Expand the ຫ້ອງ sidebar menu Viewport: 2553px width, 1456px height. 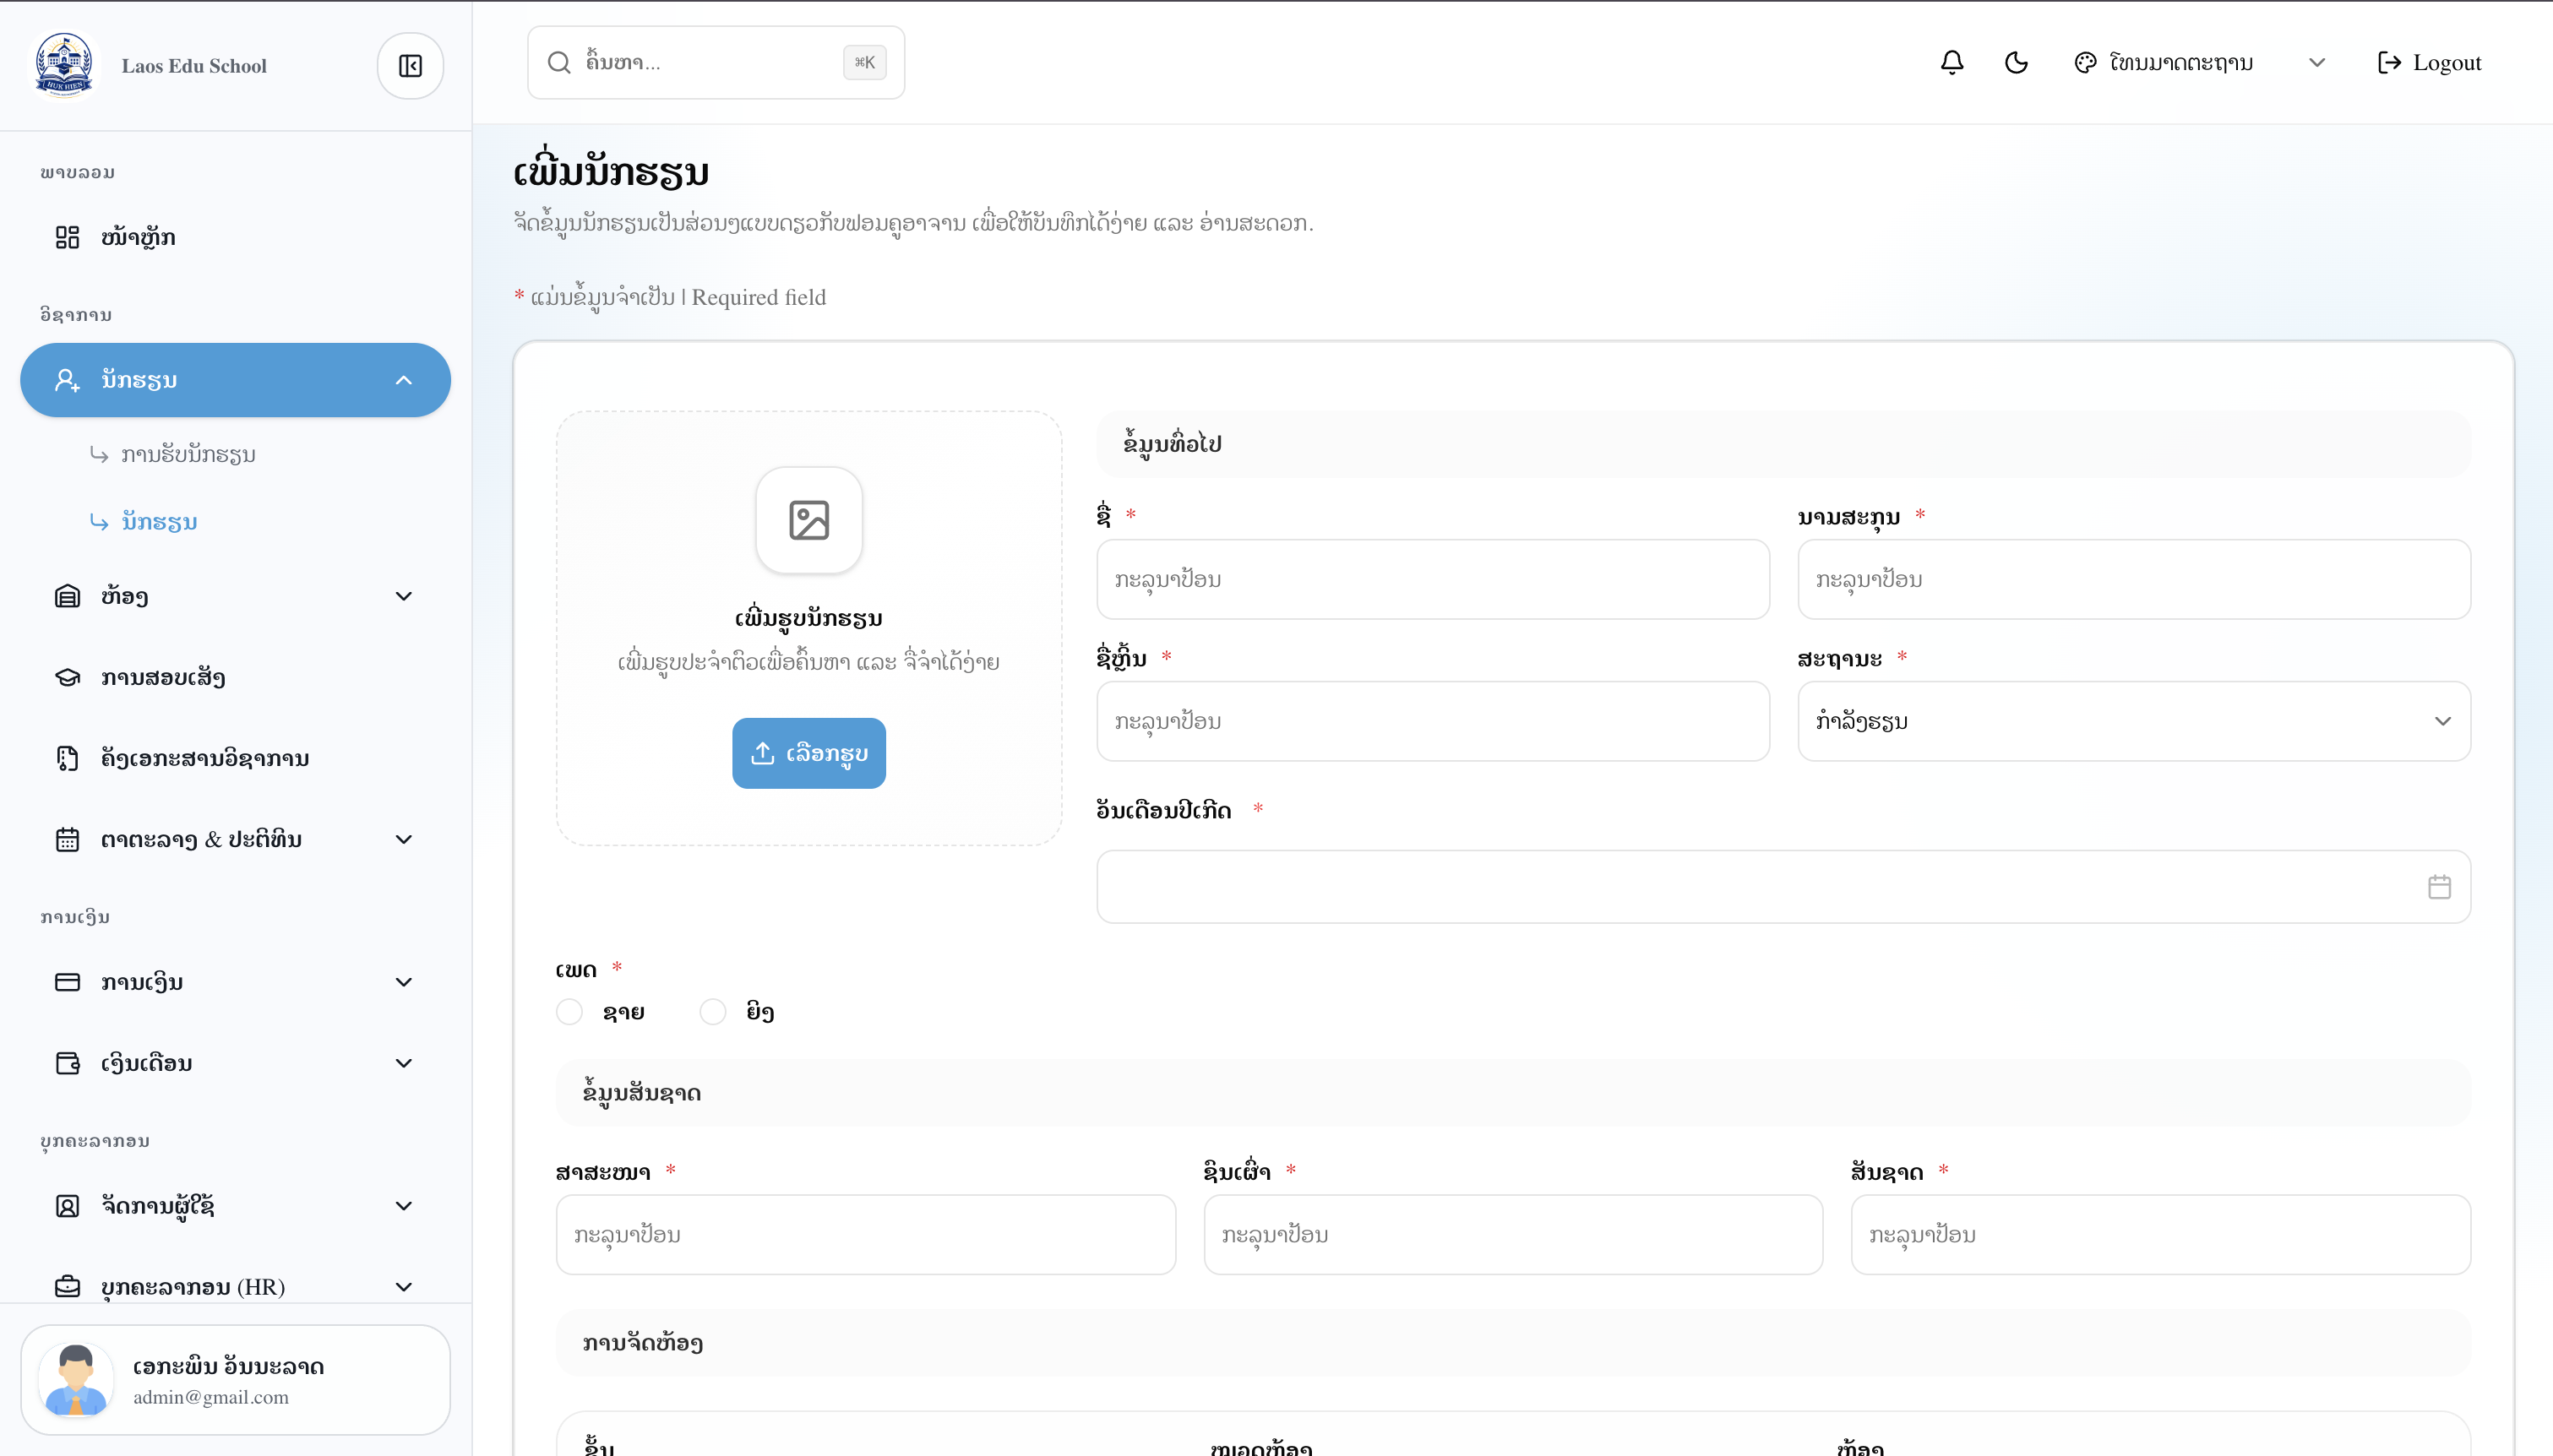click(235, 597)
